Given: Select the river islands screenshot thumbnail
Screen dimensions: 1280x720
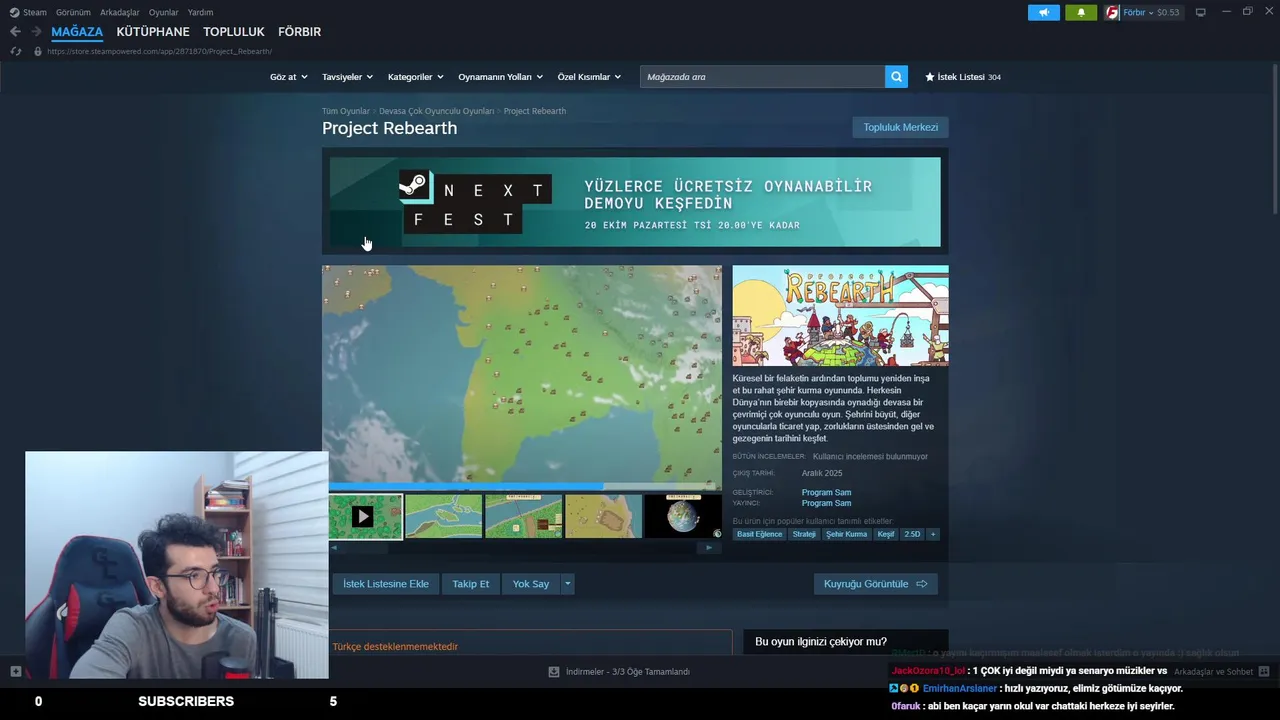Looking at the screenshot, I should point(444,516).
